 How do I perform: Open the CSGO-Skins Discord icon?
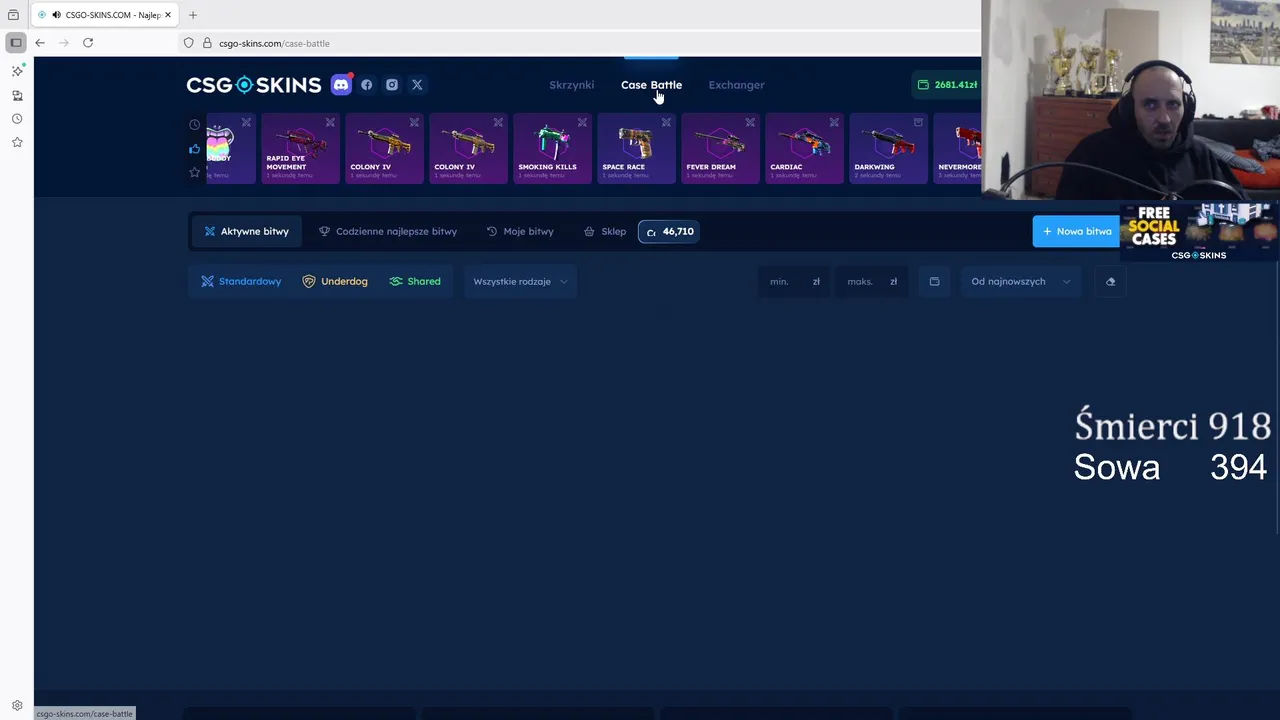pos(341,85)
